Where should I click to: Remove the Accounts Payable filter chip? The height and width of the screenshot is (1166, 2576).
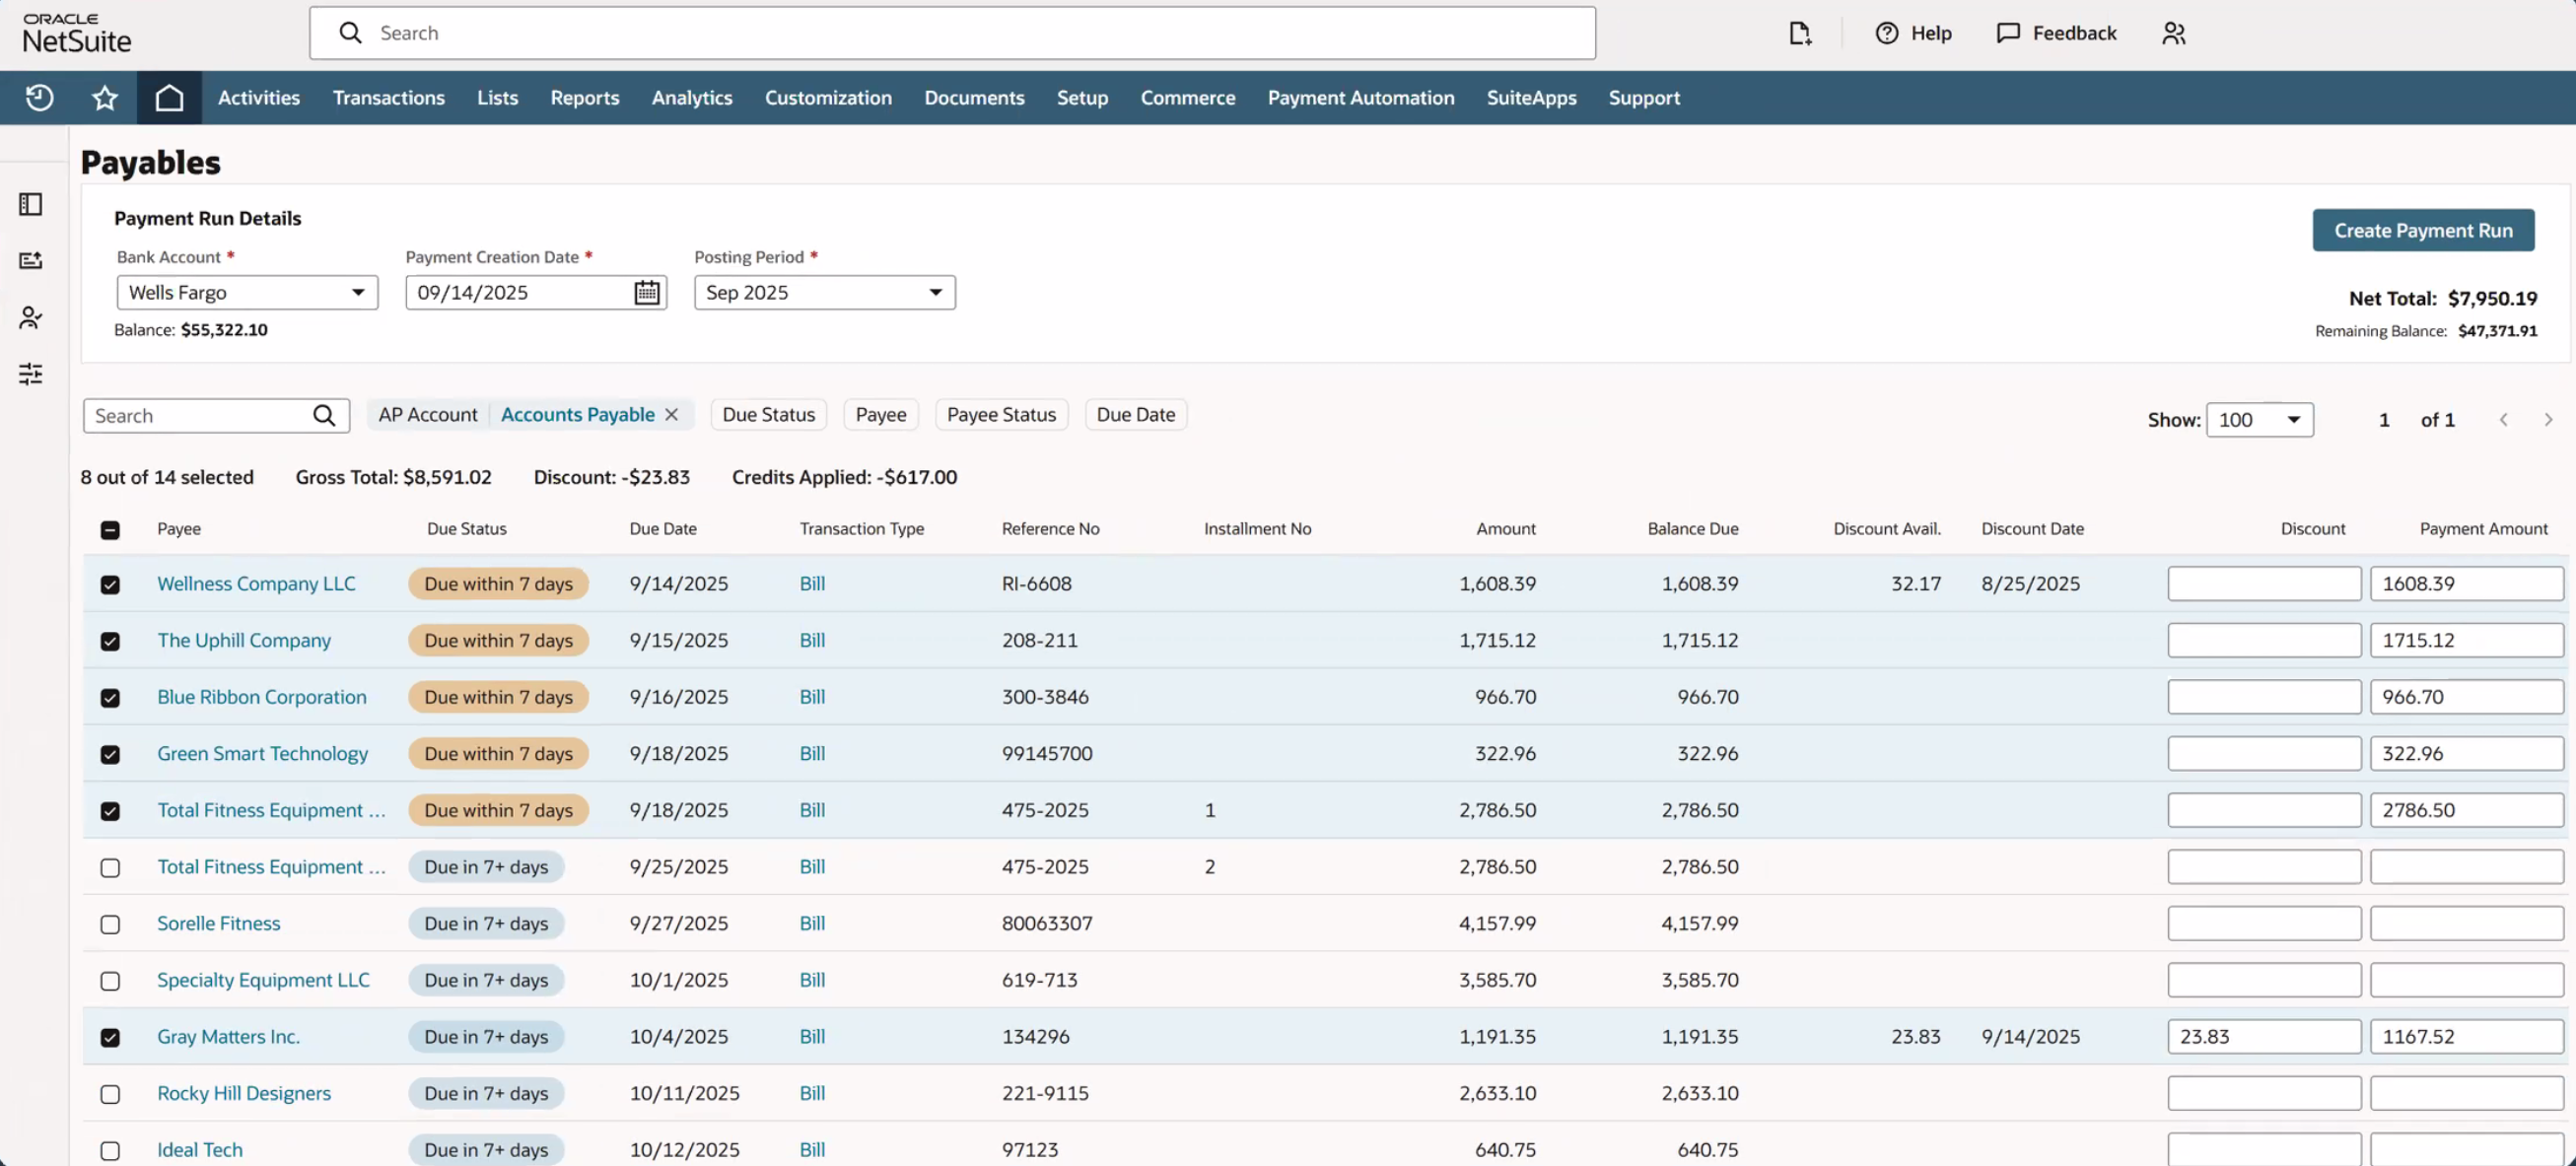pos(672,414)
